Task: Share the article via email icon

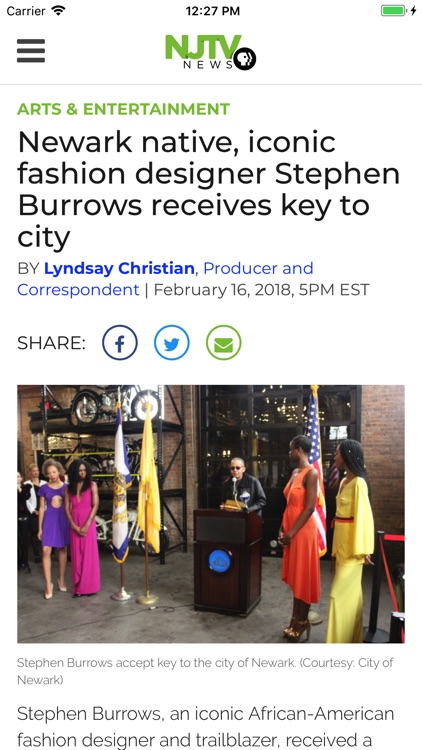Action: click(x=223, y=342)
